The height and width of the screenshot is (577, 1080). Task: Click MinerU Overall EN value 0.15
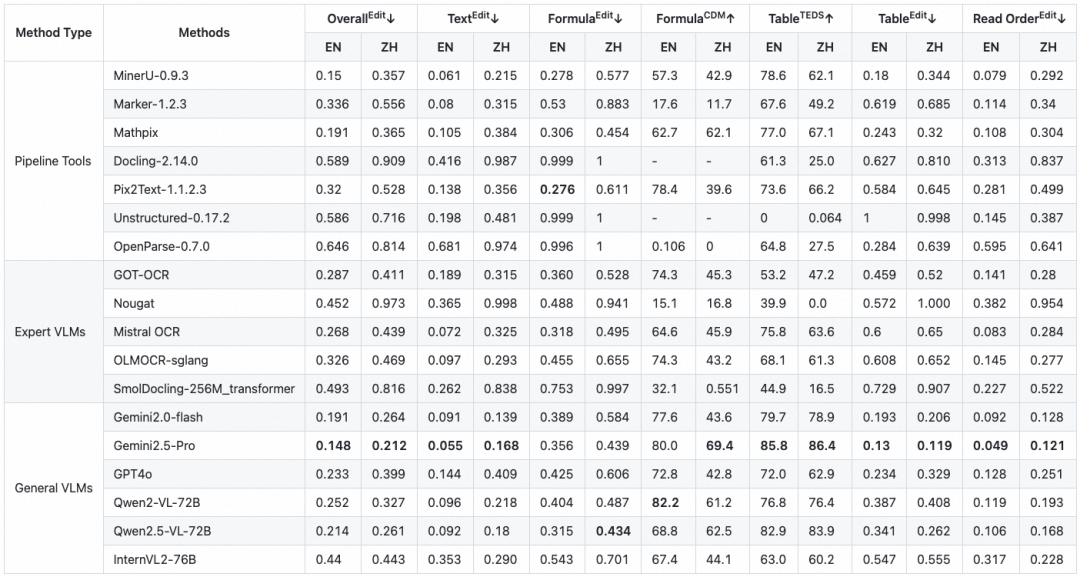(x=329, y=76)
